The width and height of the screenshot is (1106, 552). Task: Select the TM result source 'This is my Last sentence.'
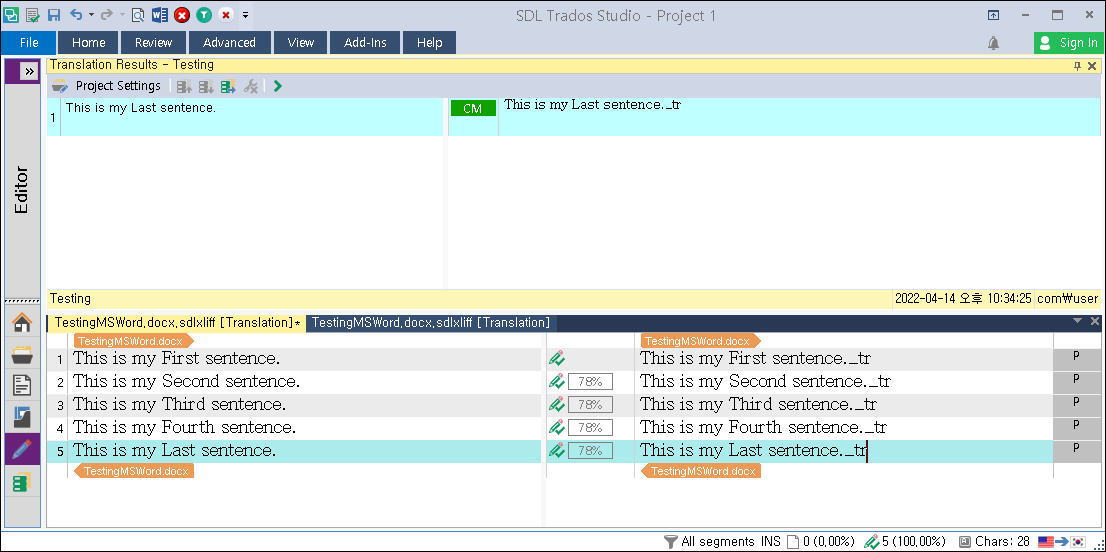140,109
